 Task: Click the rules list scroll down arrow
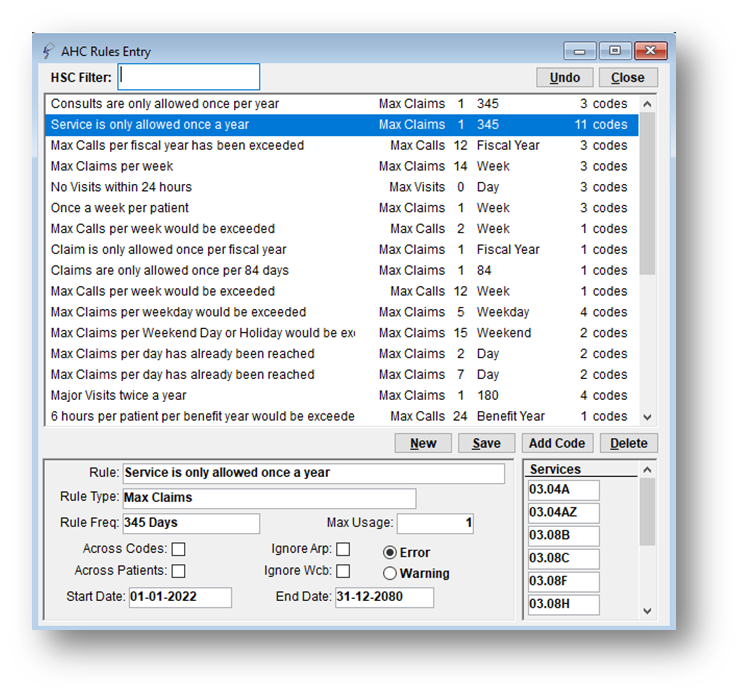[x=647, y=417]
